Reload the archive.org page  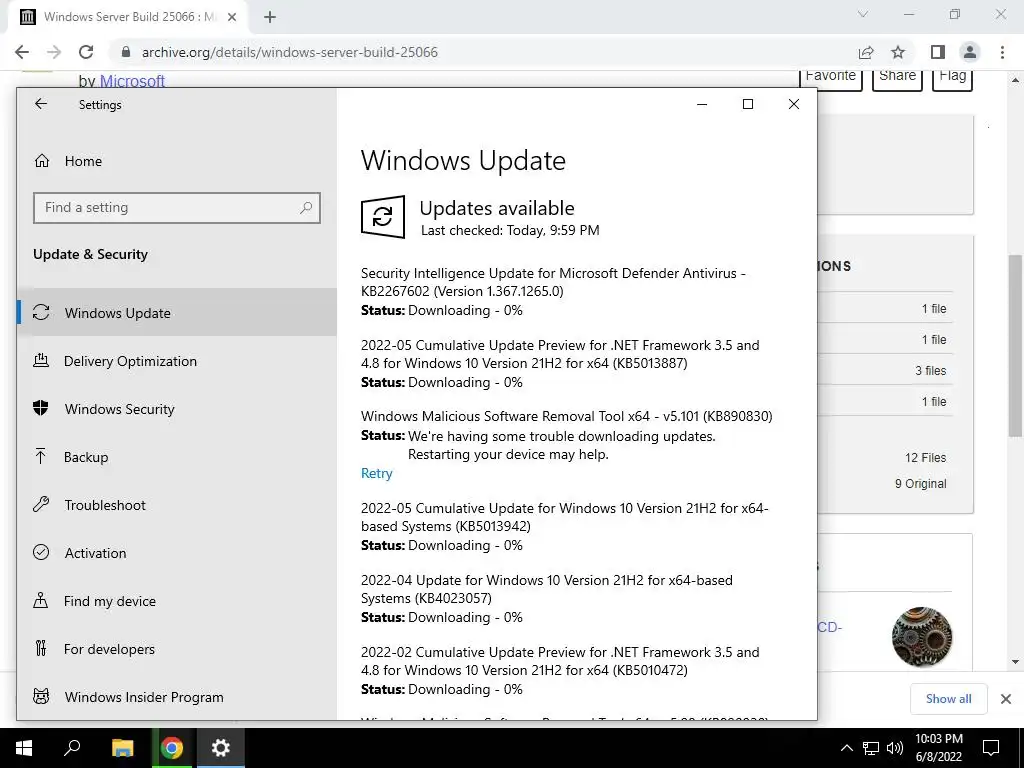click(86, 52)
